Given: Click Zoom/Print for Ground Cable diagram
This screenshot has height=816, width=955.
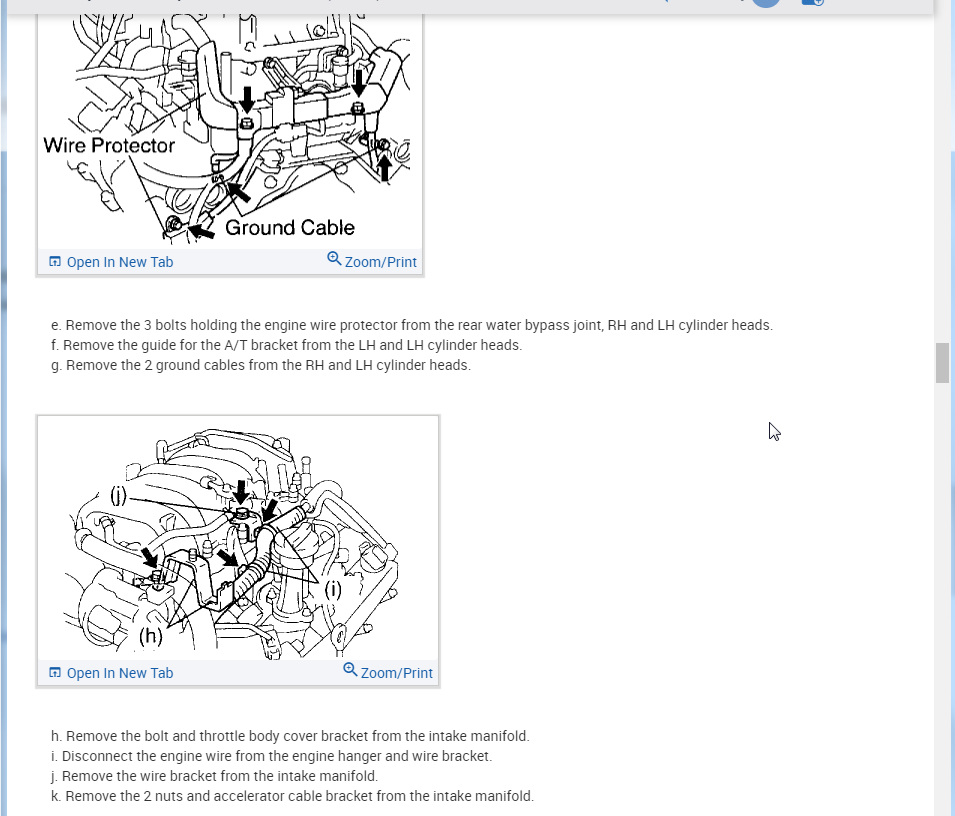Looking at the screenshot, I should click(372, 261).
